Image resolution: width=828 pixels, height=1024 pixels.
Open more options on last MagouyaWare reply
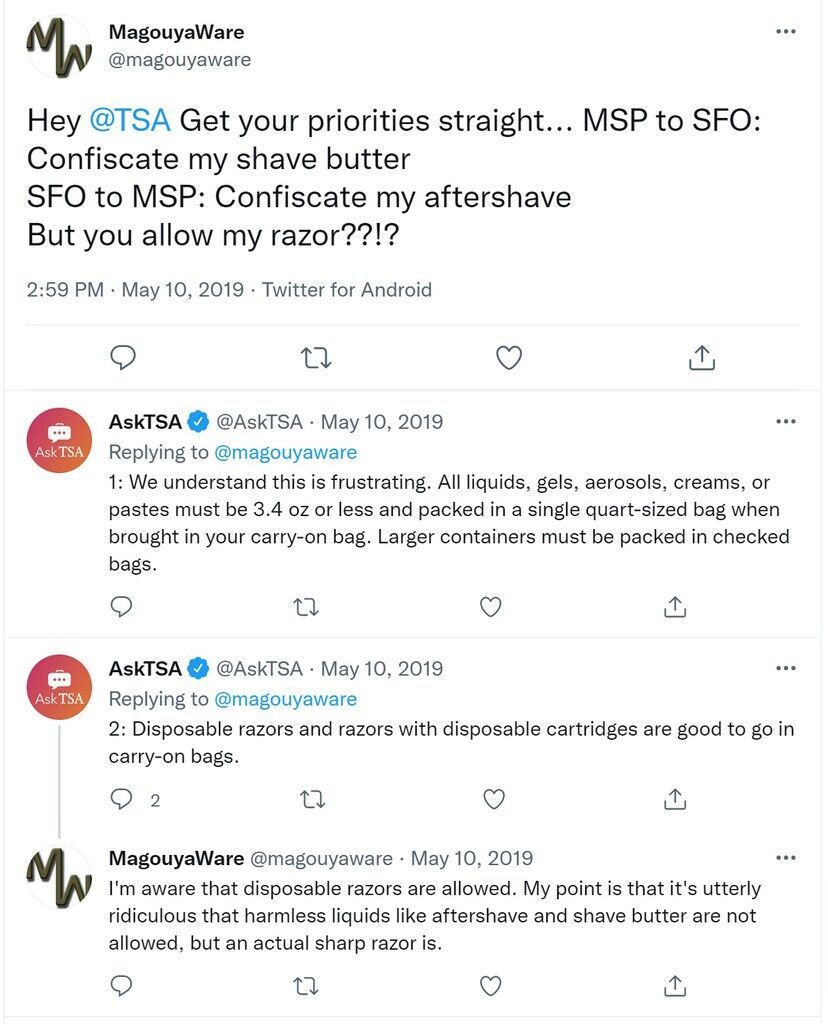[786, 858]
